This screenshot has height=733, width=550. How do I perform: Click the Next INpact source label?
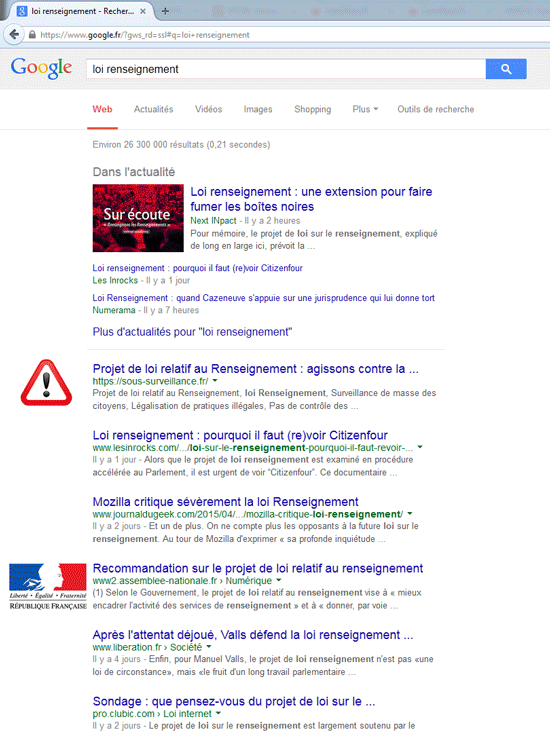[x=214, y=221]
